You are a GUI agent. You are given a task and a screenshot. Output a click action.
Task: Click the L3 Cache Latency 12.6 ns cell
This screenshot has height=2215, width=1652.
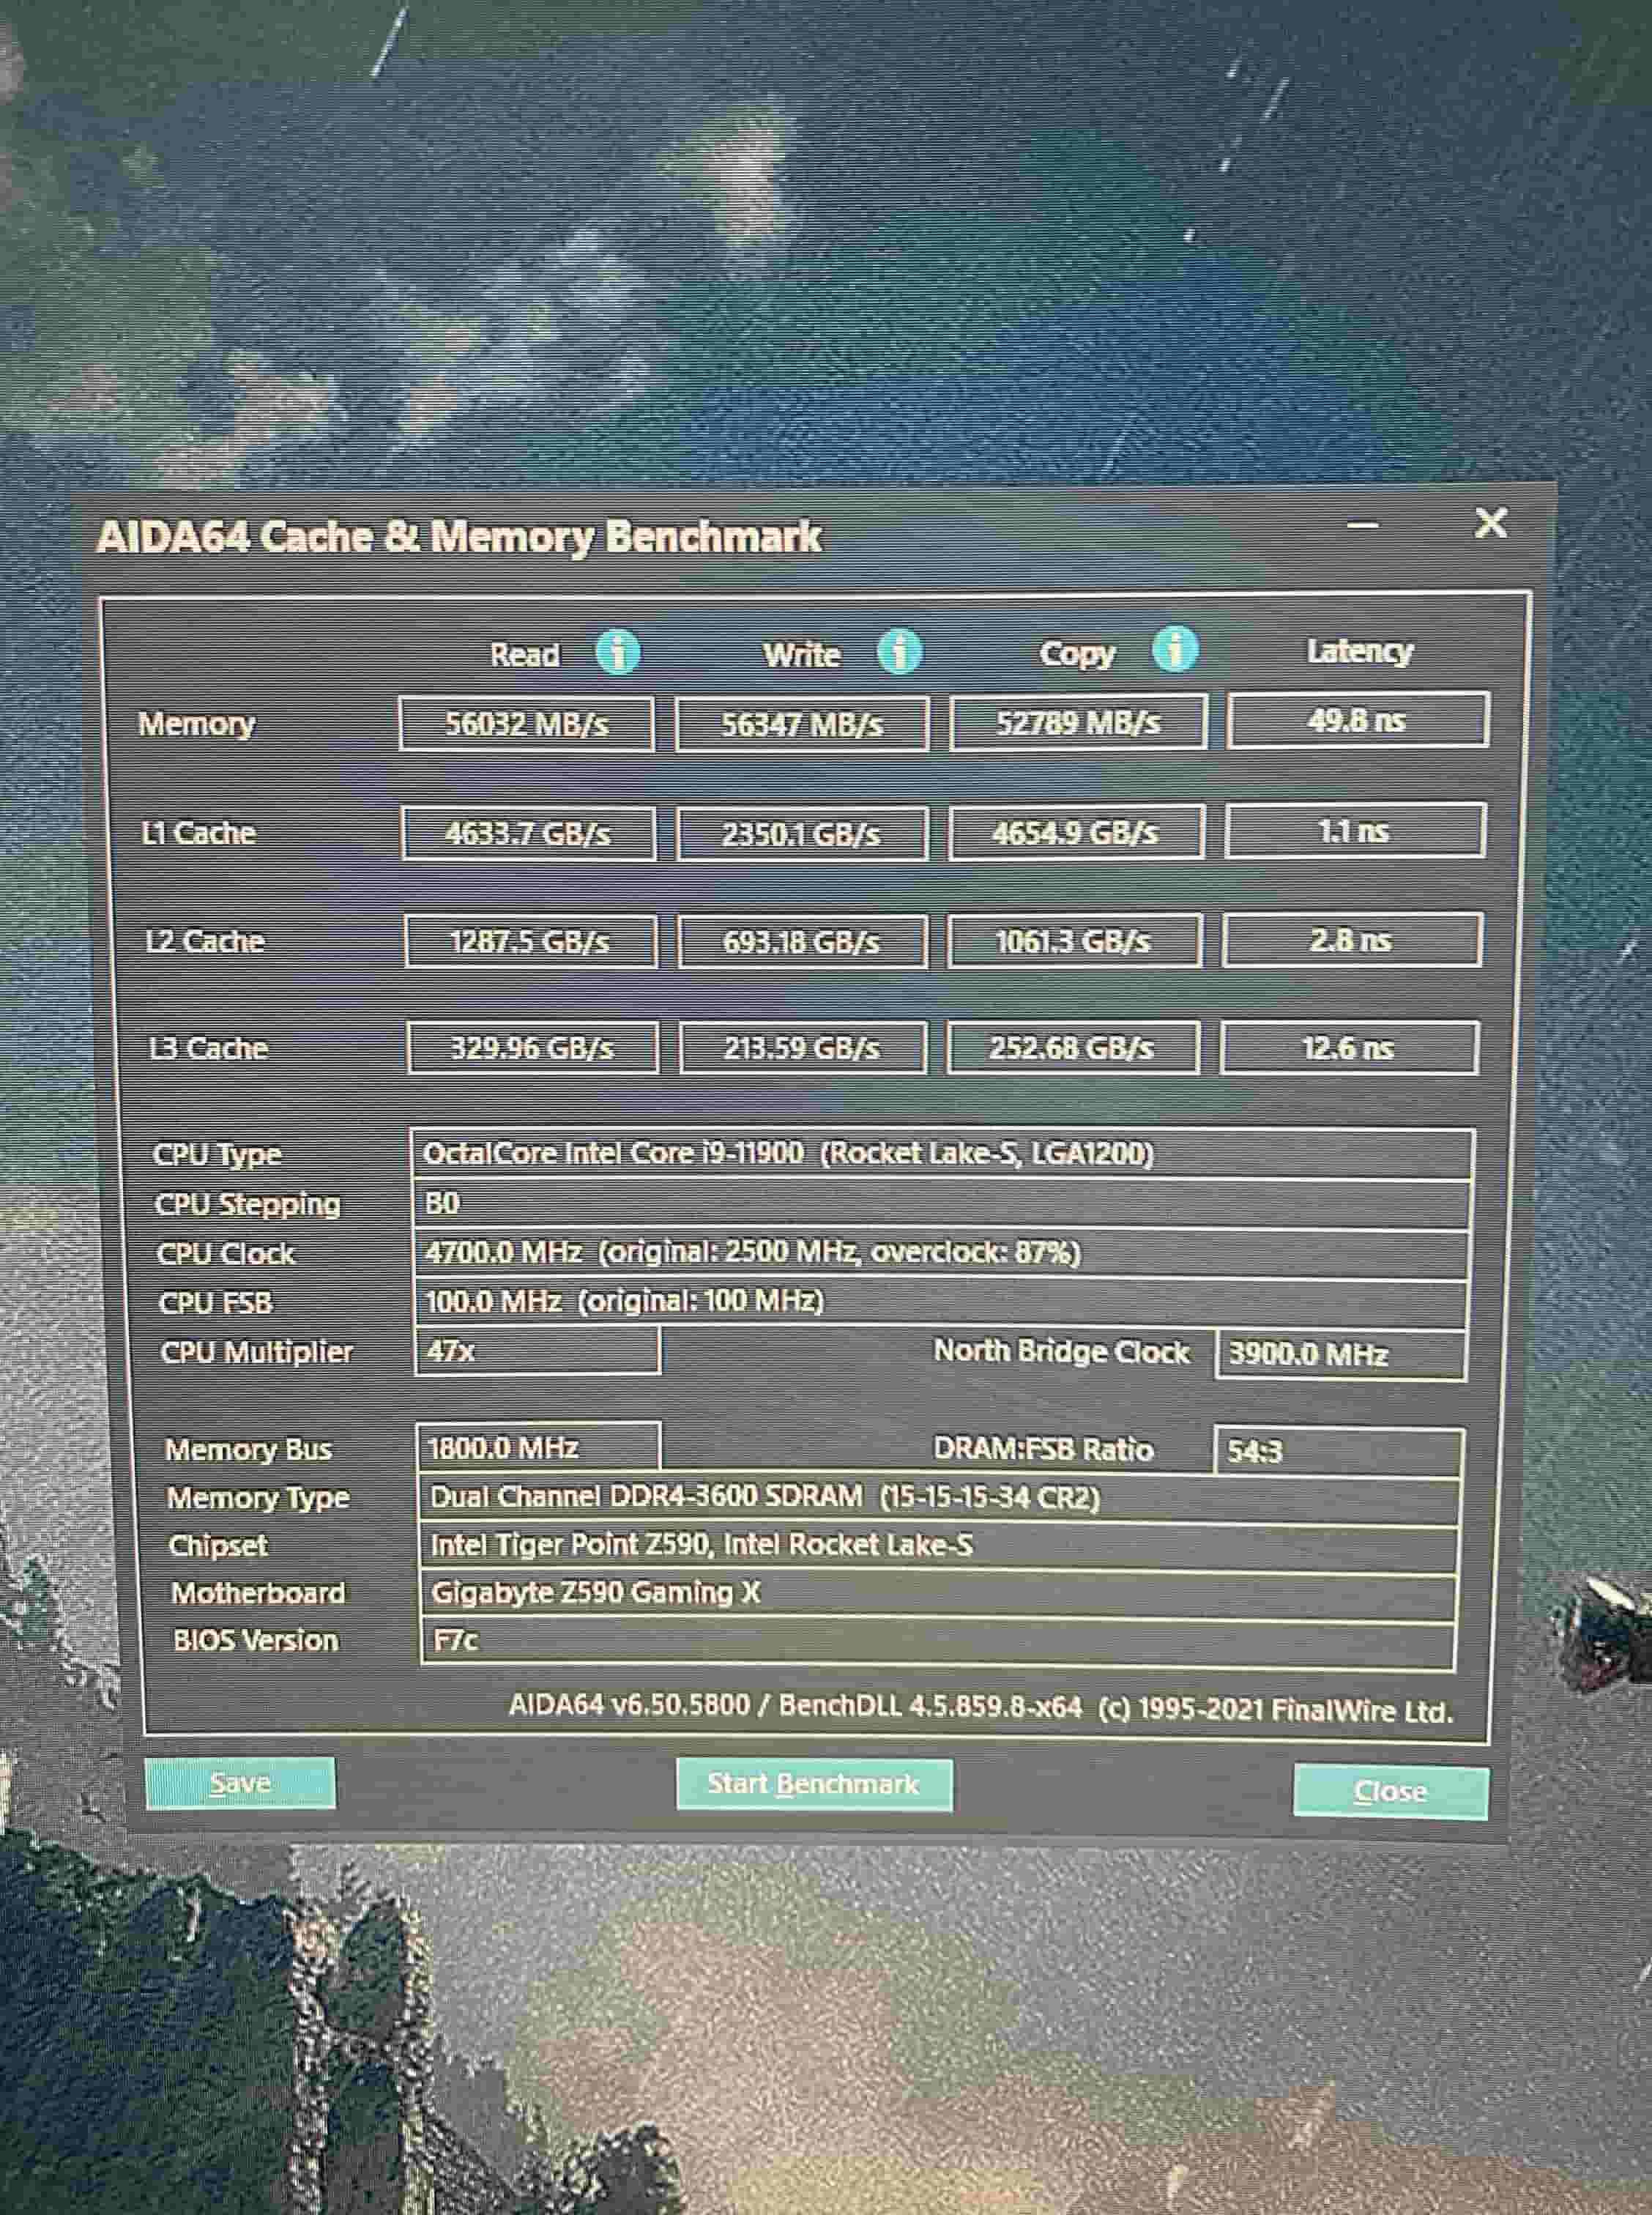click(x=1348, y=1048)
